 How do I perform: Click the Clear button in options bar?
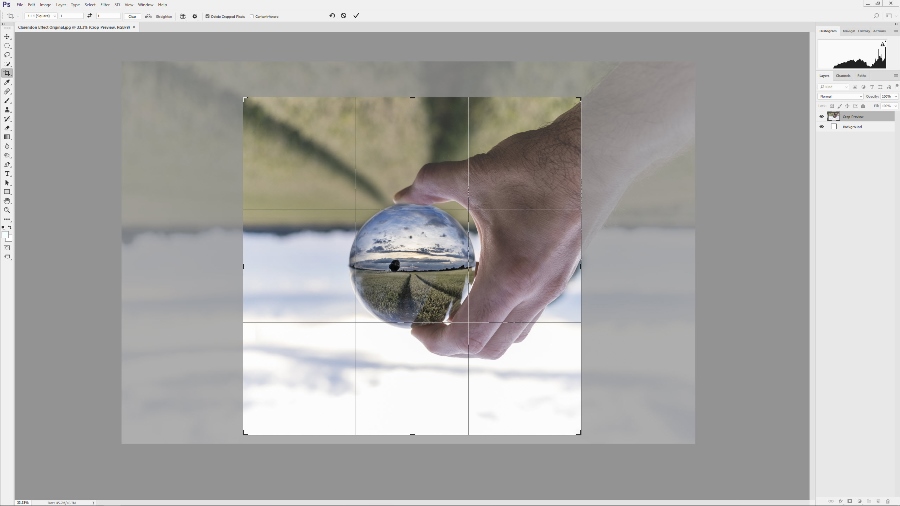tap(132, 16)
